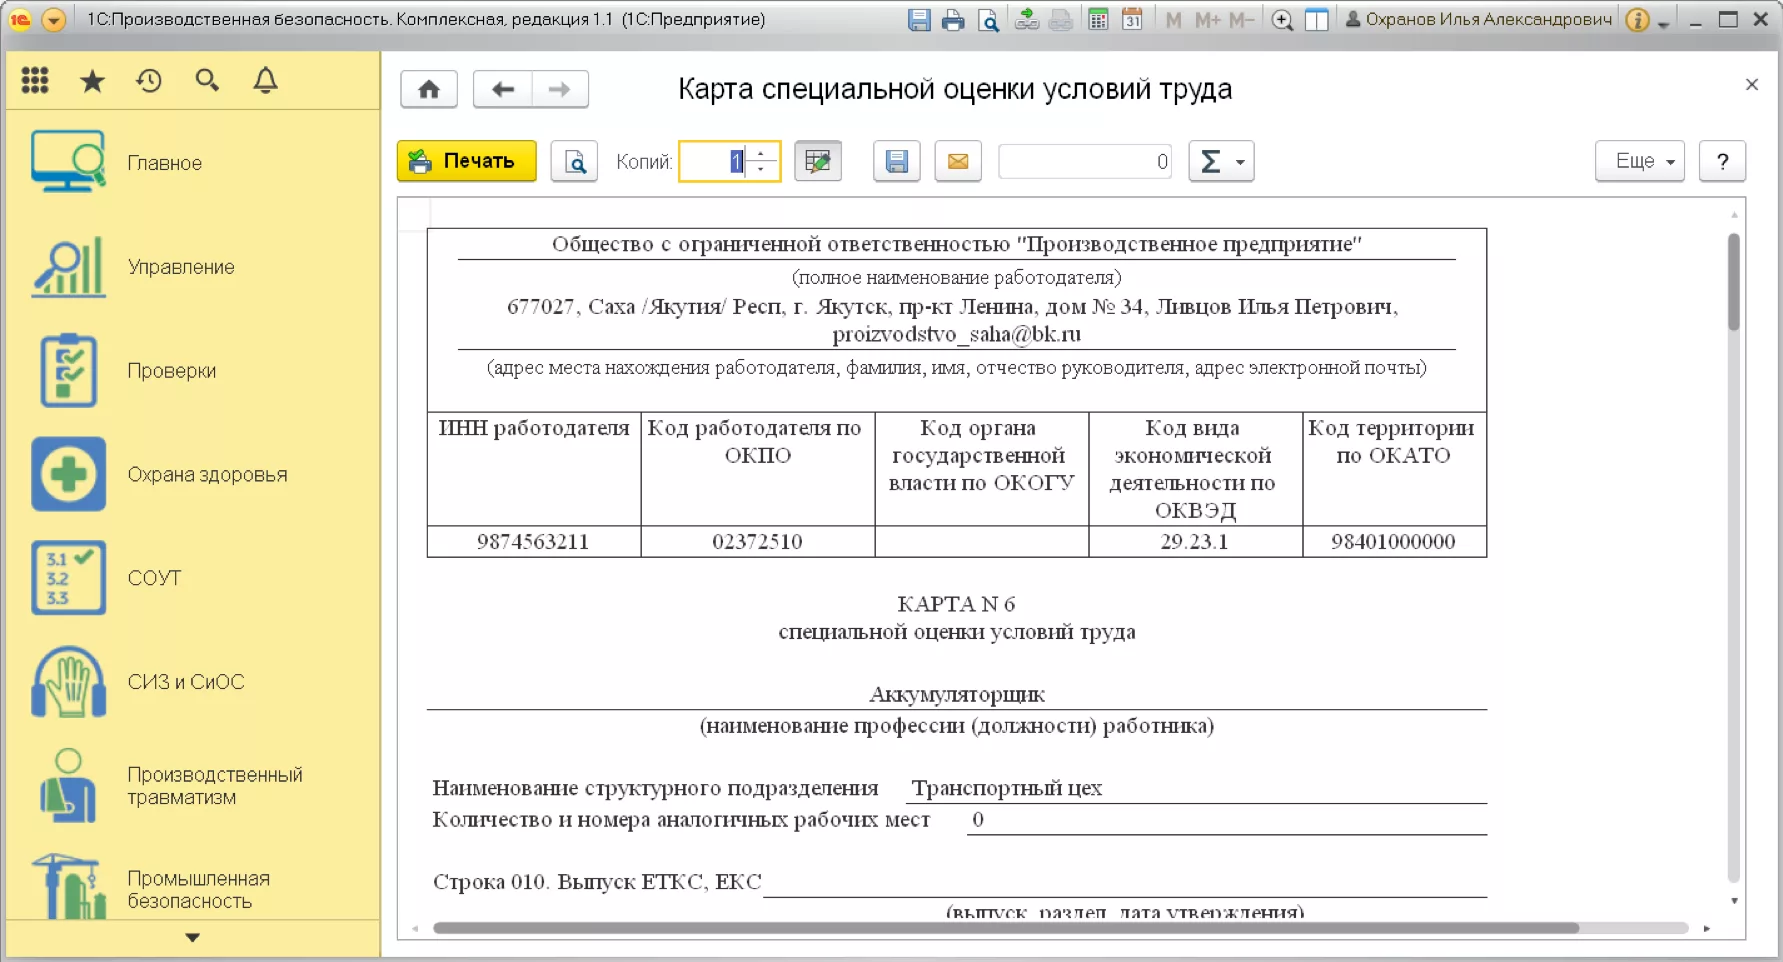Select cell with OKVED 29.23.1
Screen dimensions: 1783x962
1195,542
